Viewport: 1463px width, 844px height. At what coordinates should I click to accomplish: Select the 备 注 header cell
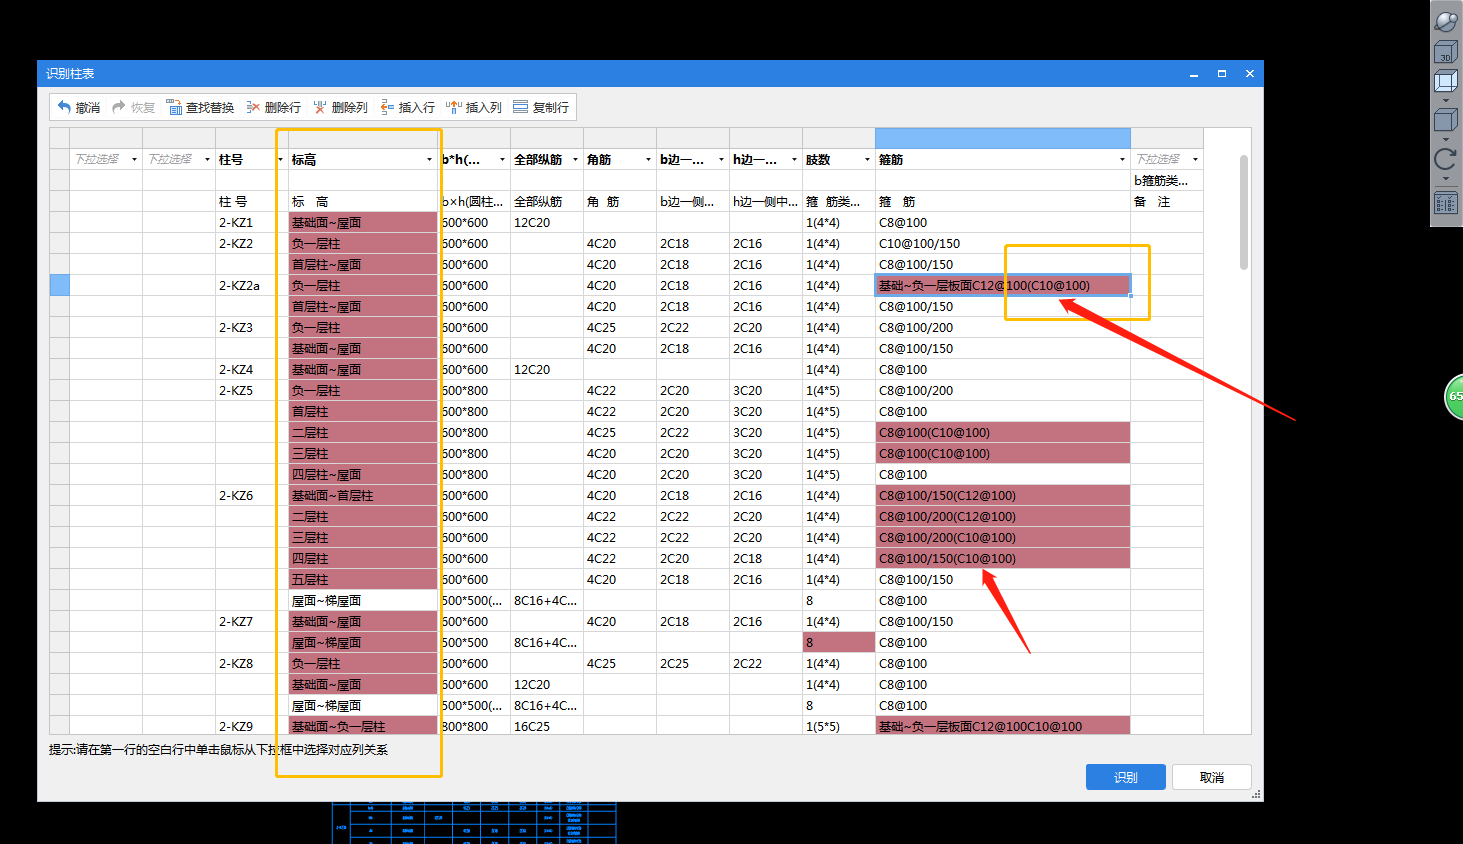pyautogui.click(x=1167, y=201)
